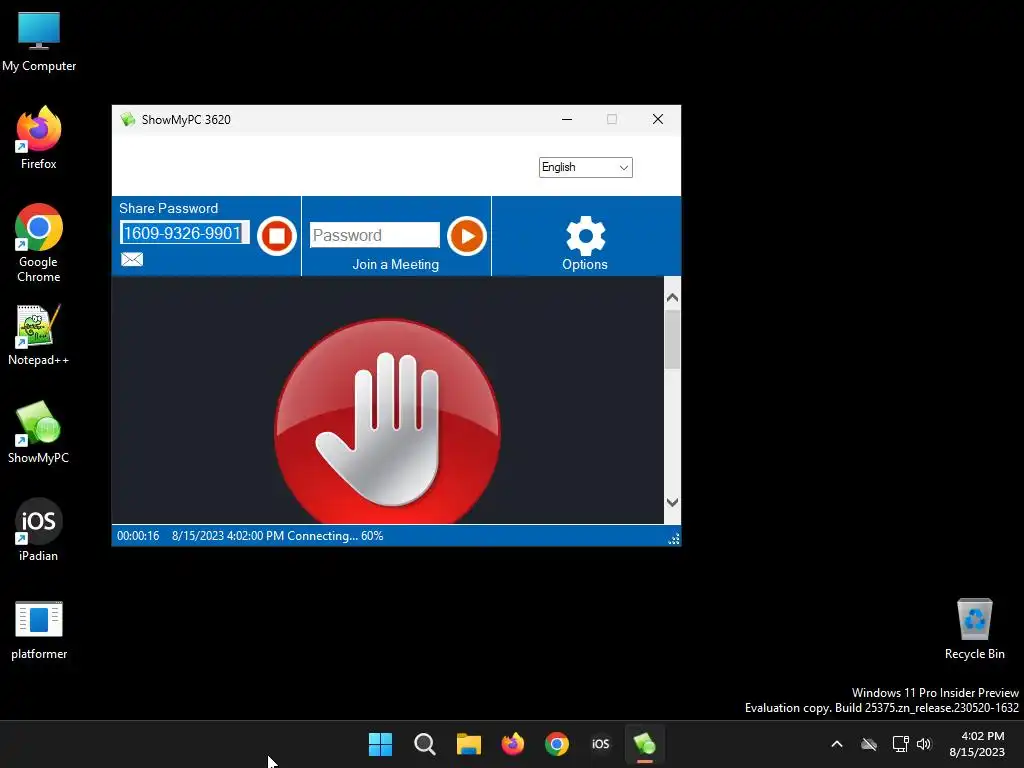Select the share password field 1609-9326-9901

pos(185,233)
